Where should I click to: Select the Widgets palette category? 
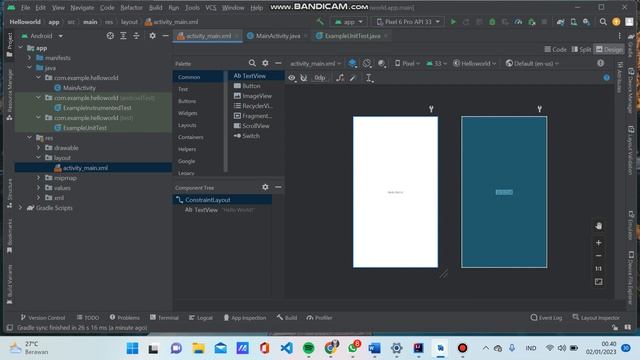point(188,113)
